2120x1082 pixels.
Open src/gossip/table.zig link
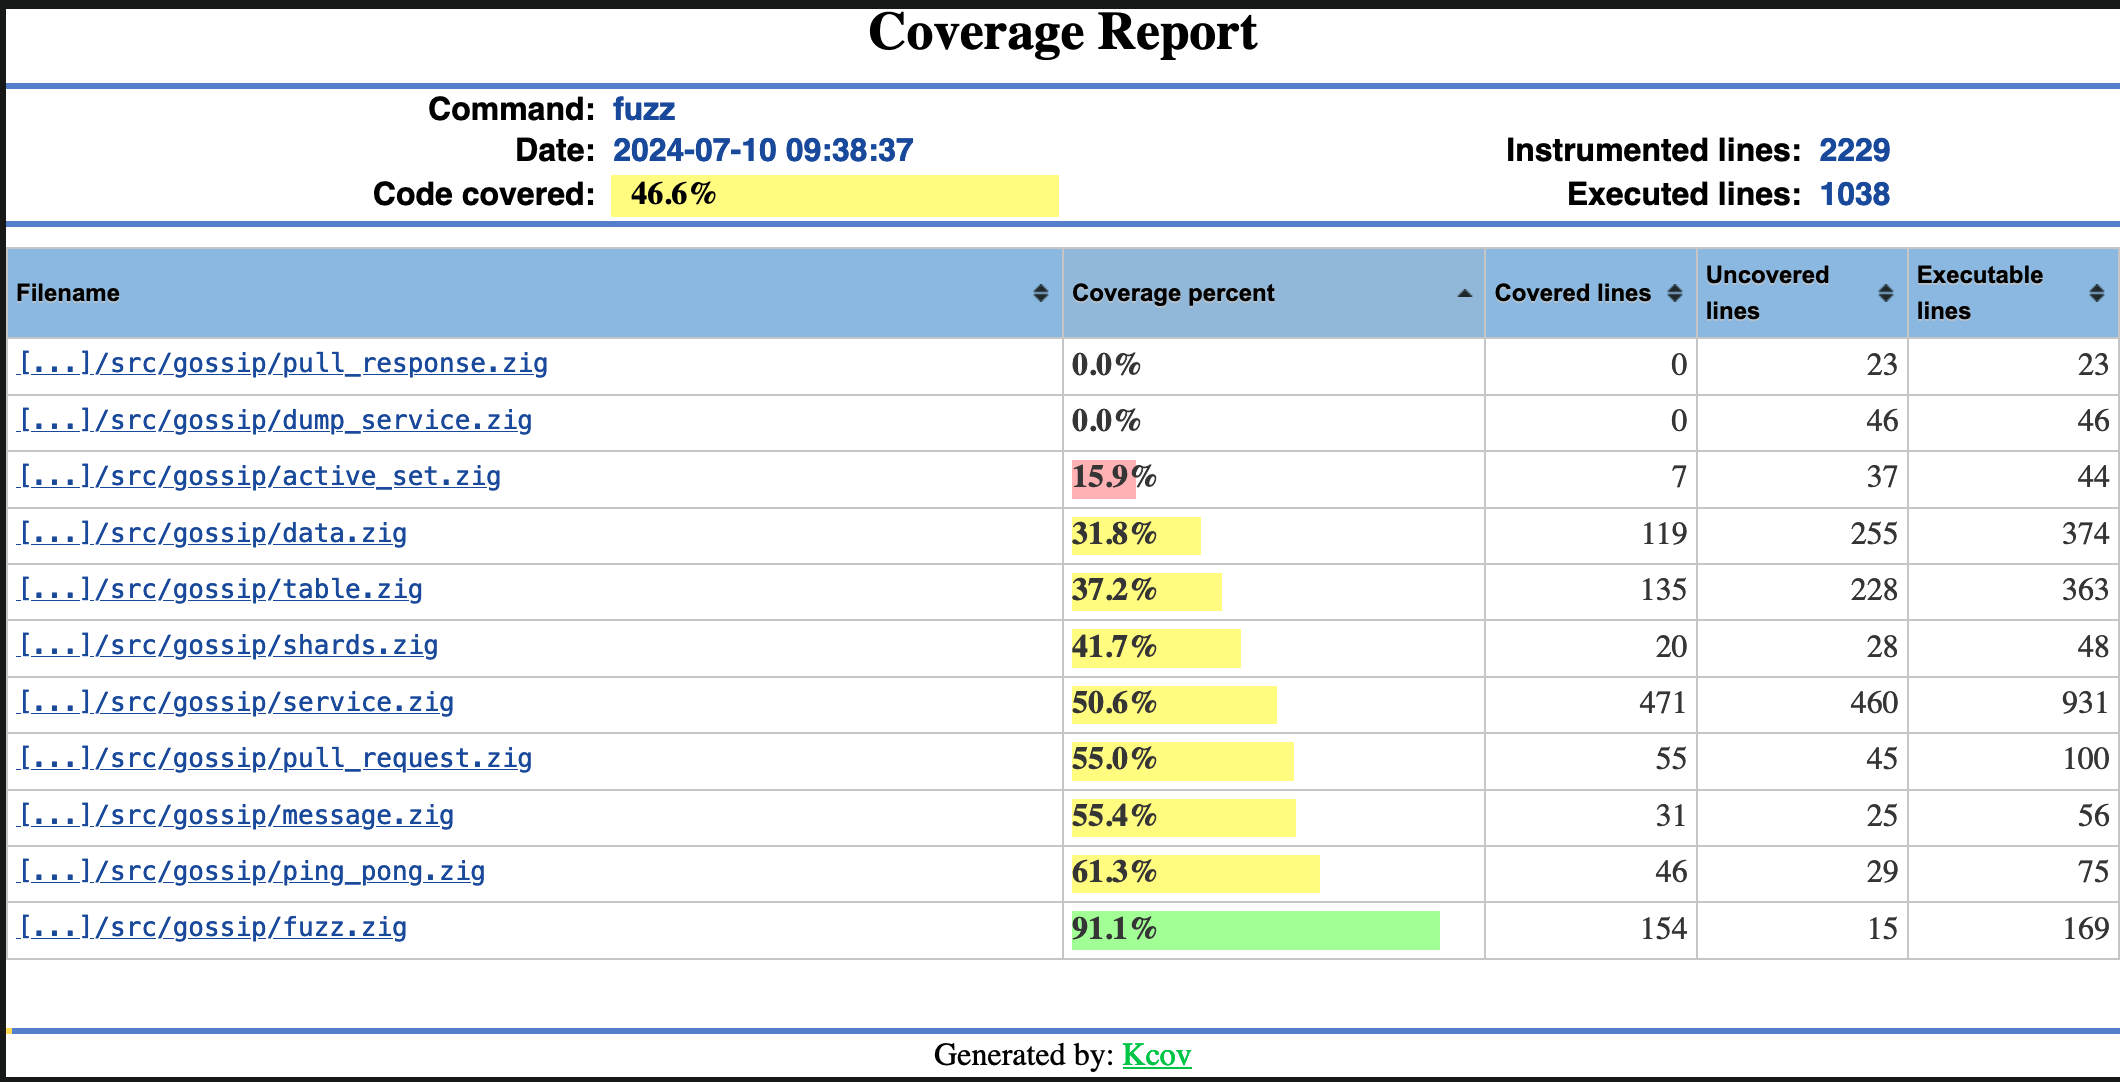coord(221,589)
